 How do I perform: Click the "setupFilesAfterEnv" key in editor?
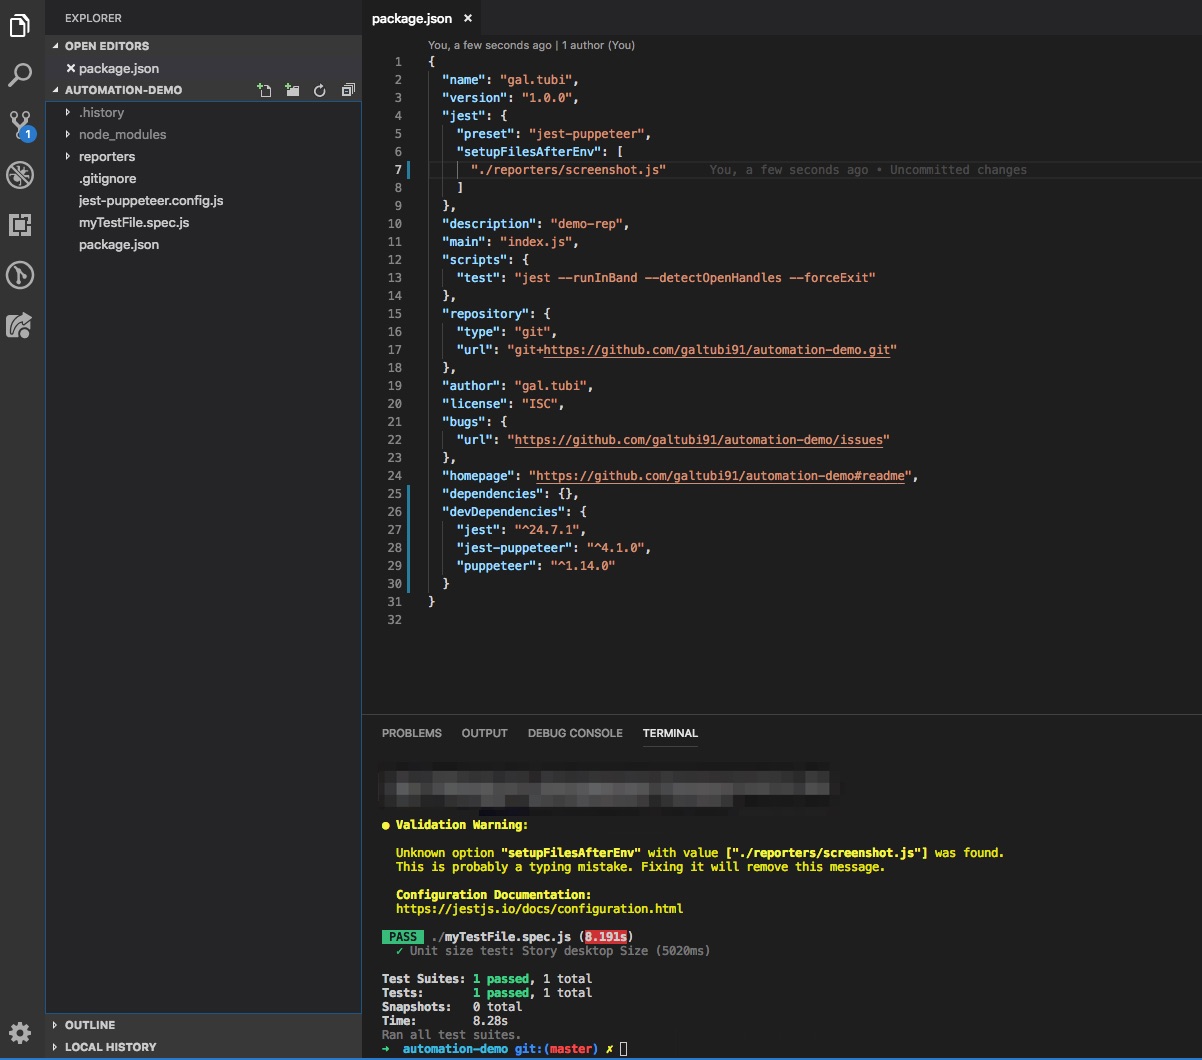tap(529, 152)
